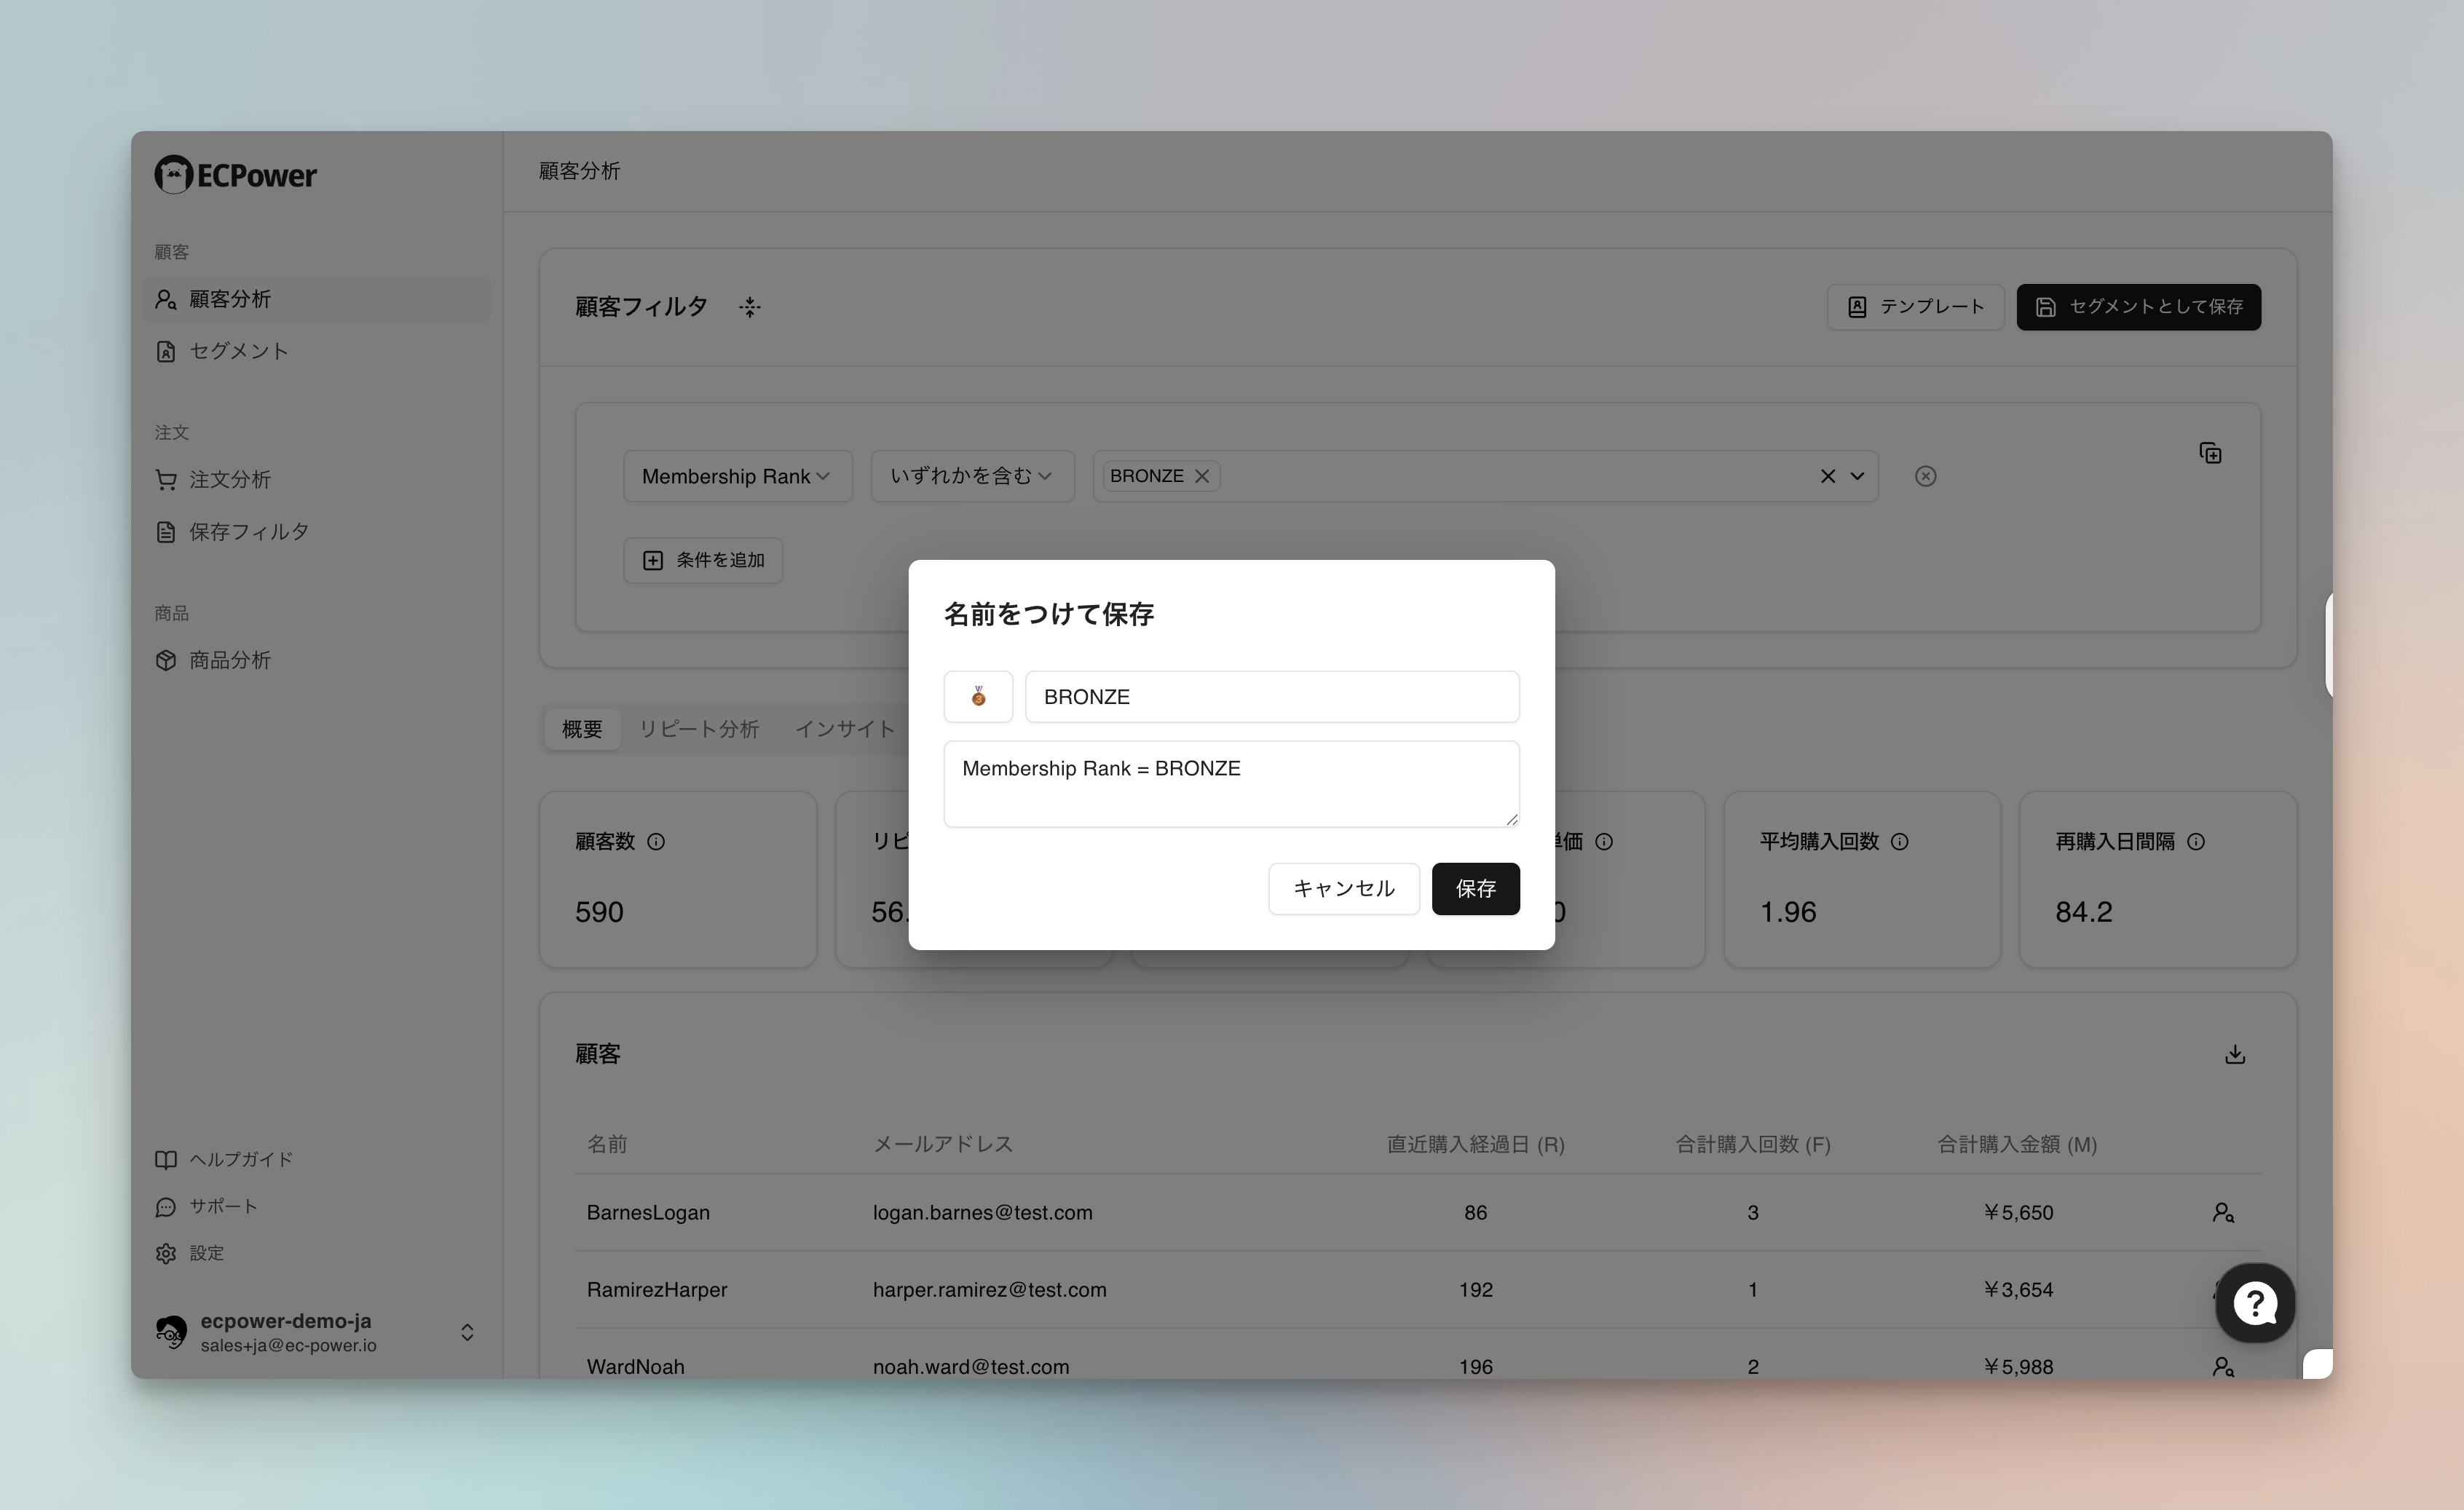Click the segment name field containing BRONZE
The image size is (2464, 1510).
1271,696
